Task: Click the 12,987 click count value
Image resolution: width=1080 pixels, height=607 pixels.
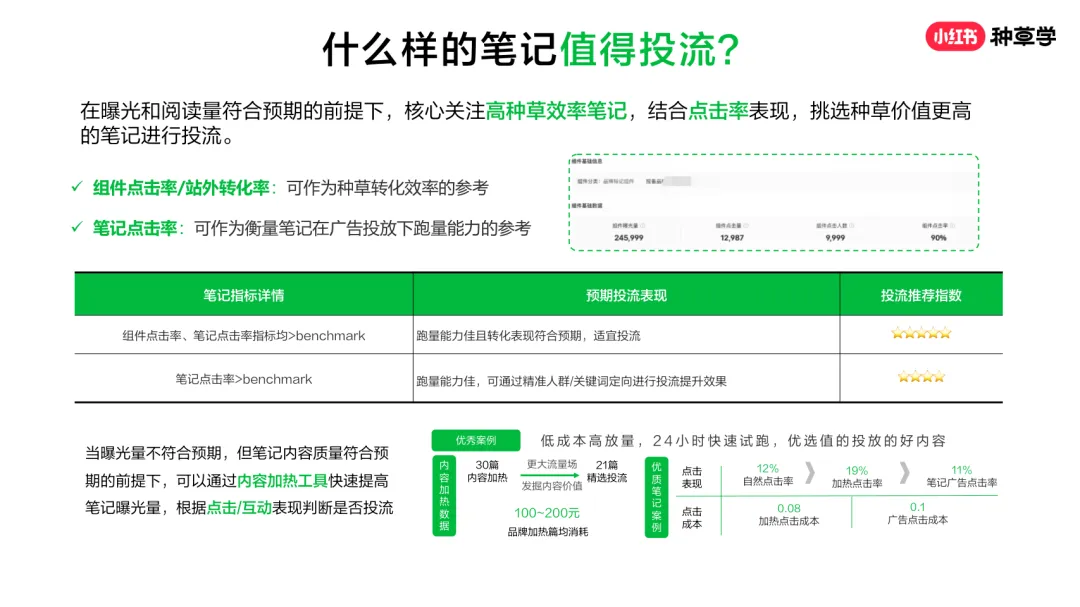Action: click(x=731, y=238)
